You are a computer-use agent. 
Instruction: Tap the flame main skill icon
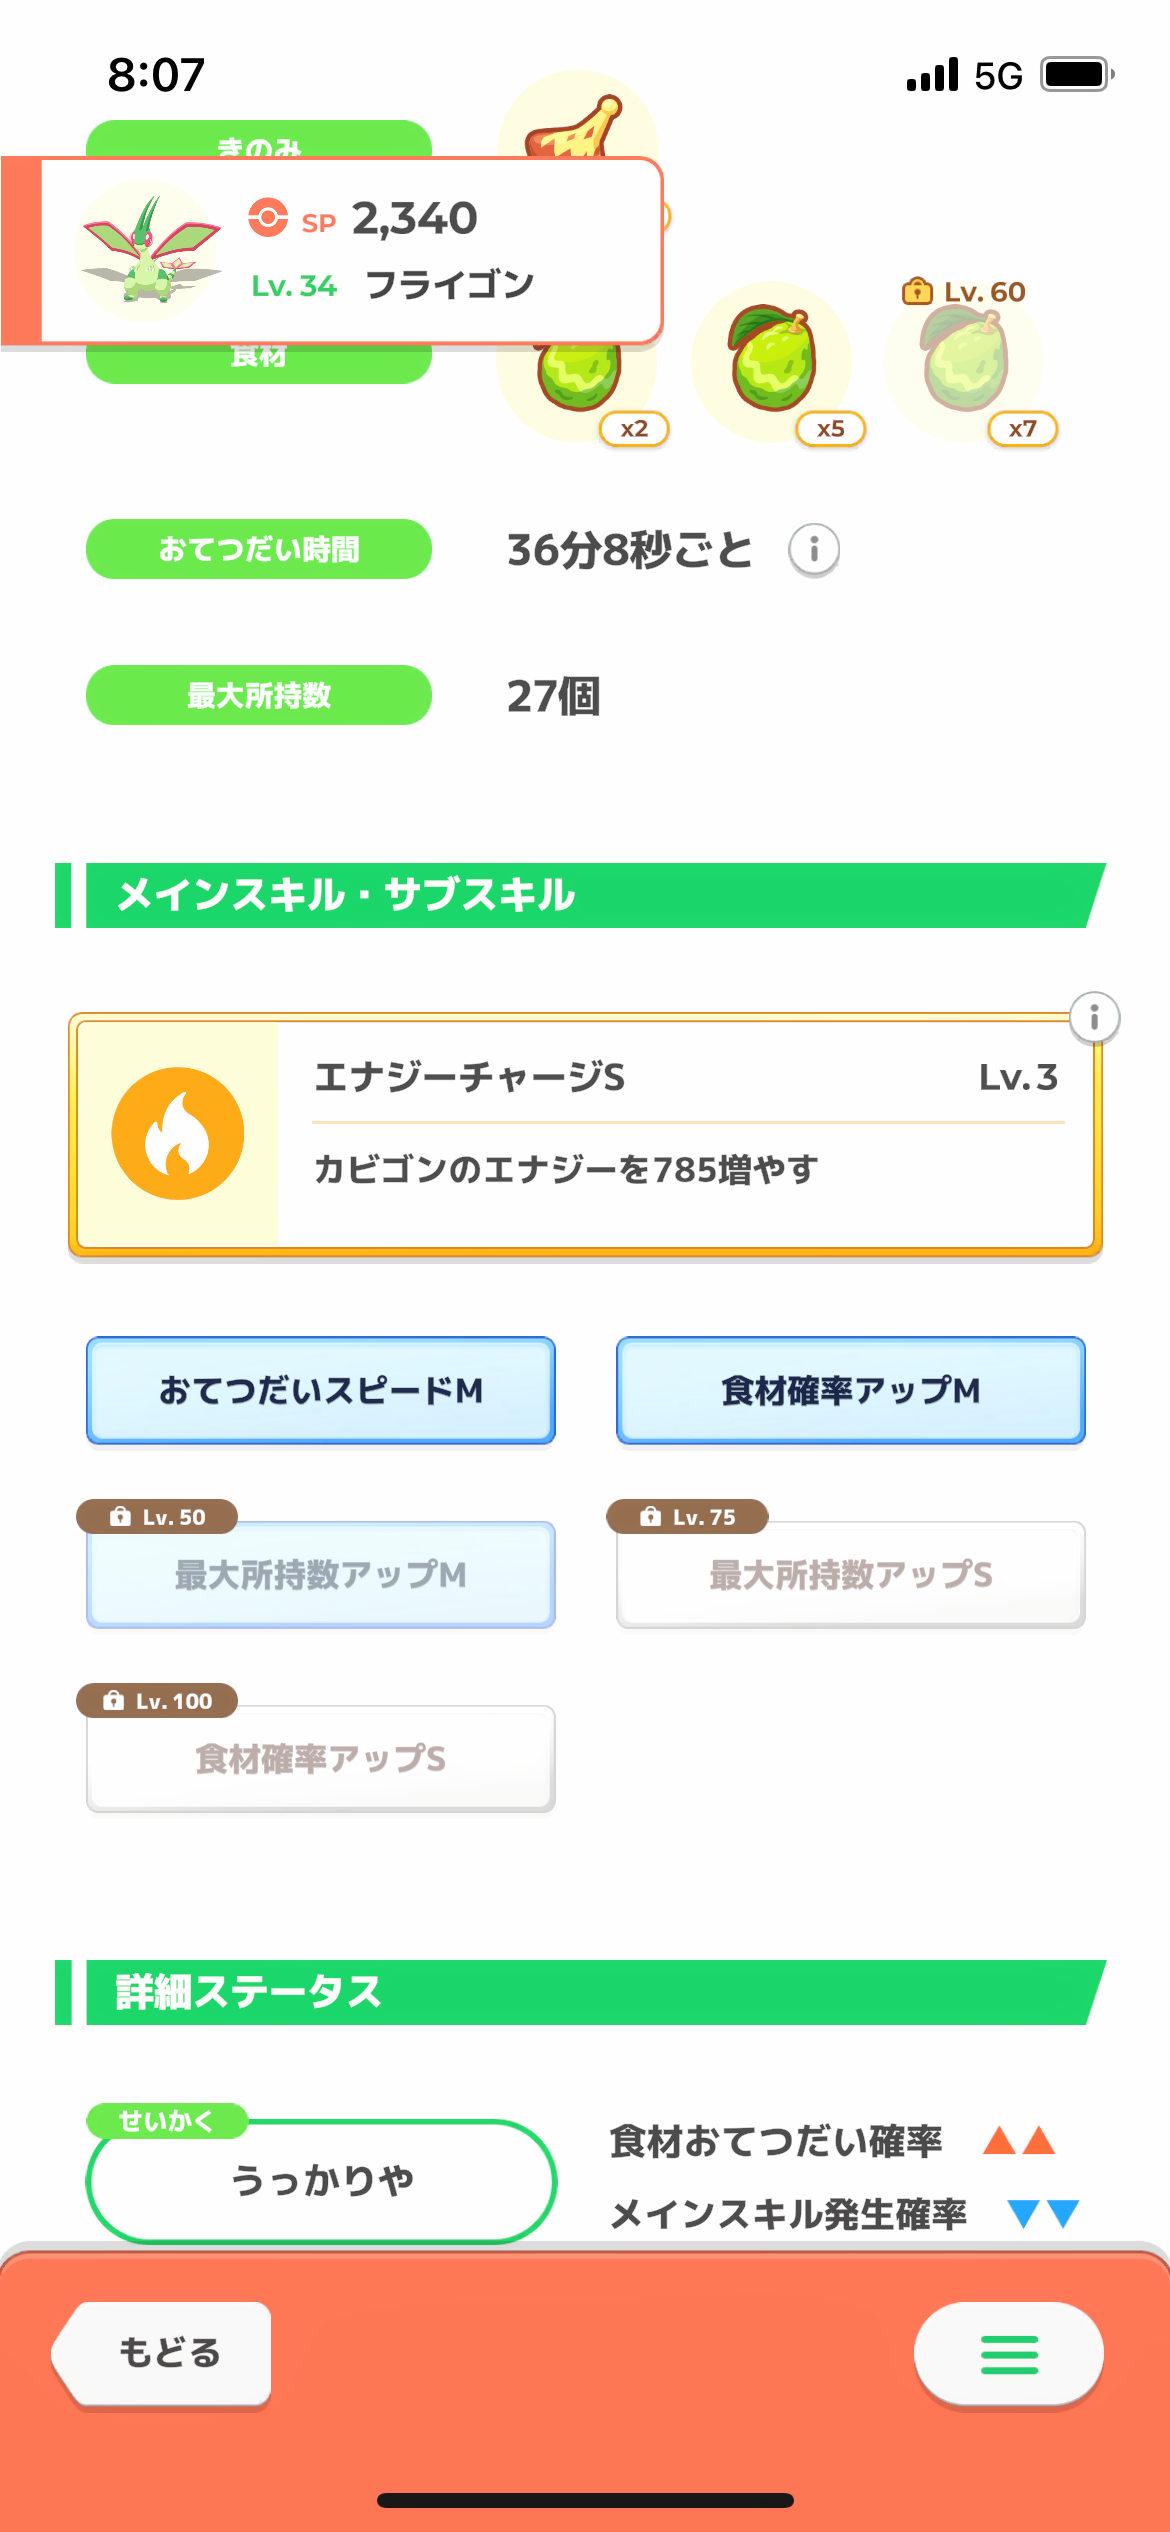[x=178, y=1133]
